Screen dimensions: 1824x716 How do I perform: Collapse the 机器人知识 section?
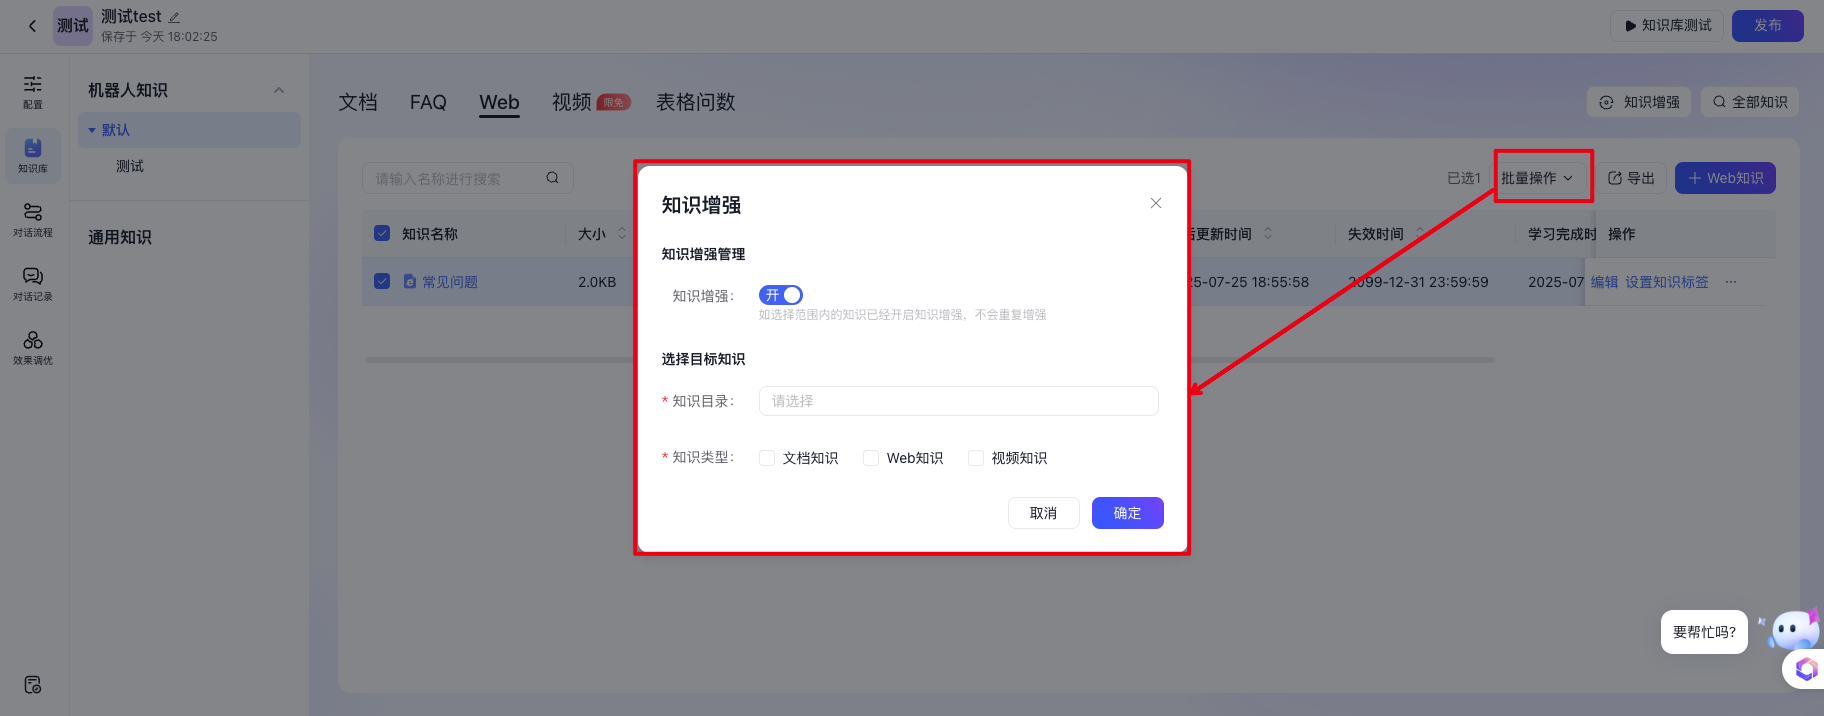click(279, 90)
